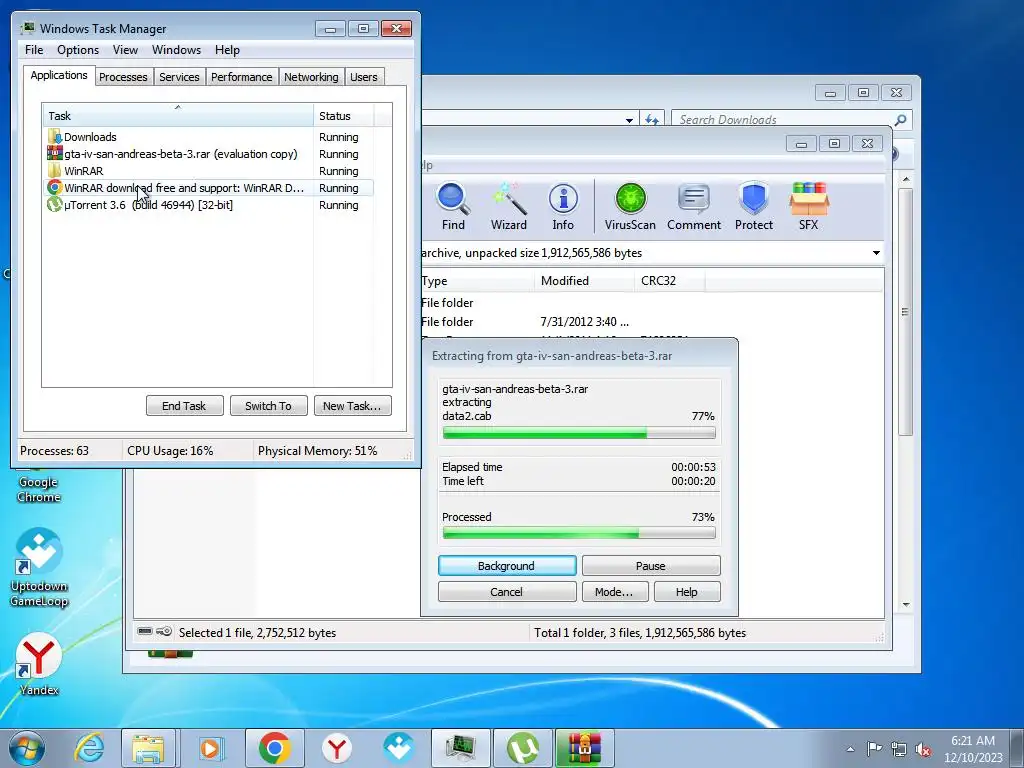Cancel the extraction
The height and width of the screenshot is (768, 1024).
(507, 592)
